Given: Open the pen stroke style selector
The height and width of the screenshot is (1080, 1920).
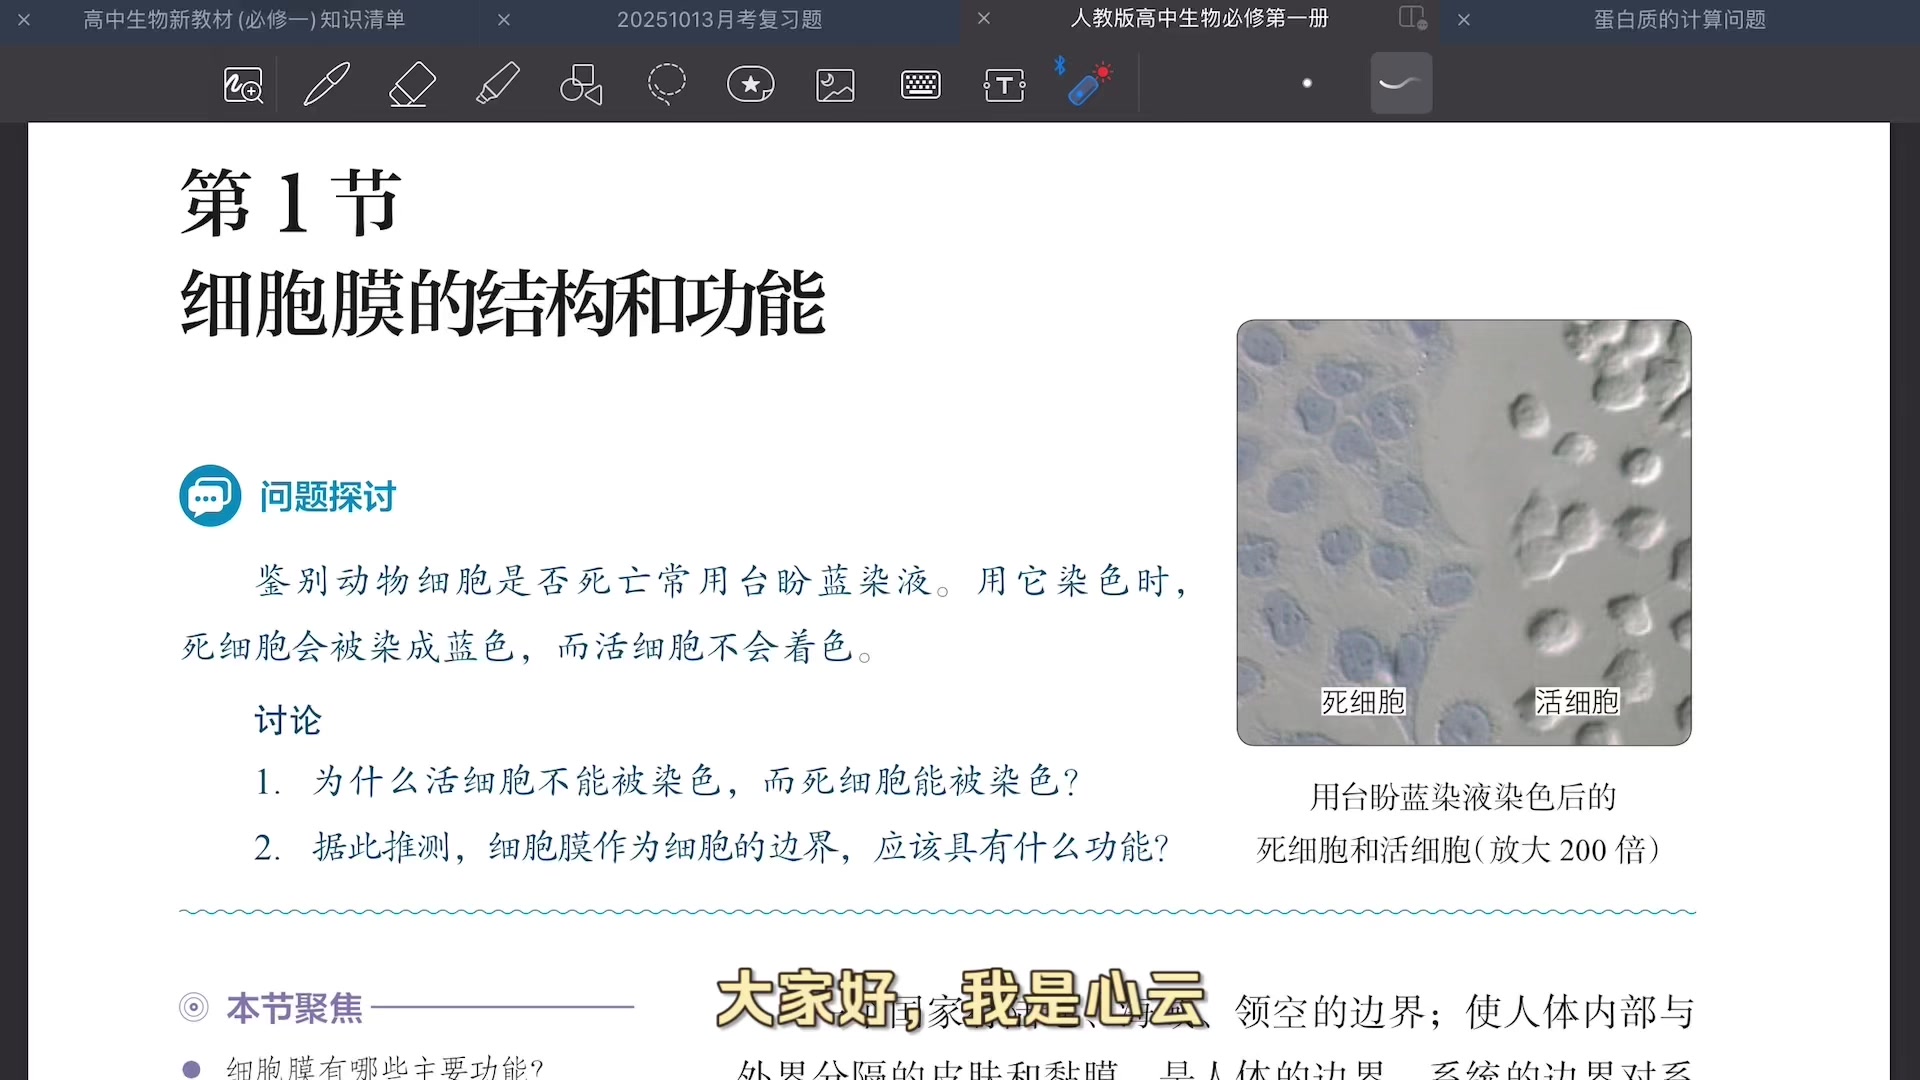Looking at the screenshot, I should pyautogui.click(x=1399, y=84).
